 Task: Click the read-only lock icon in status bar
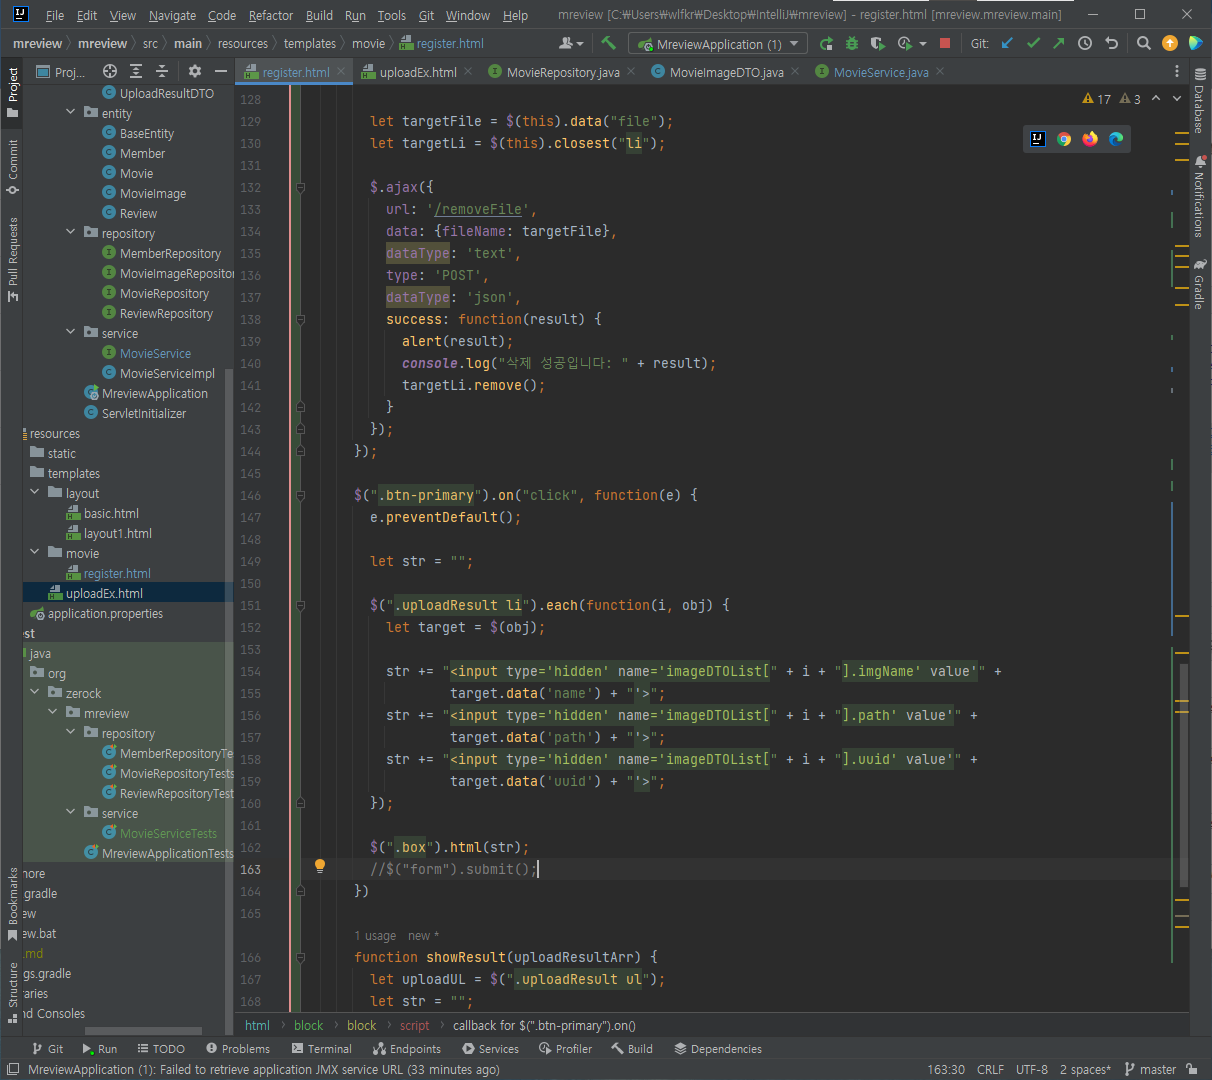1192,1069
